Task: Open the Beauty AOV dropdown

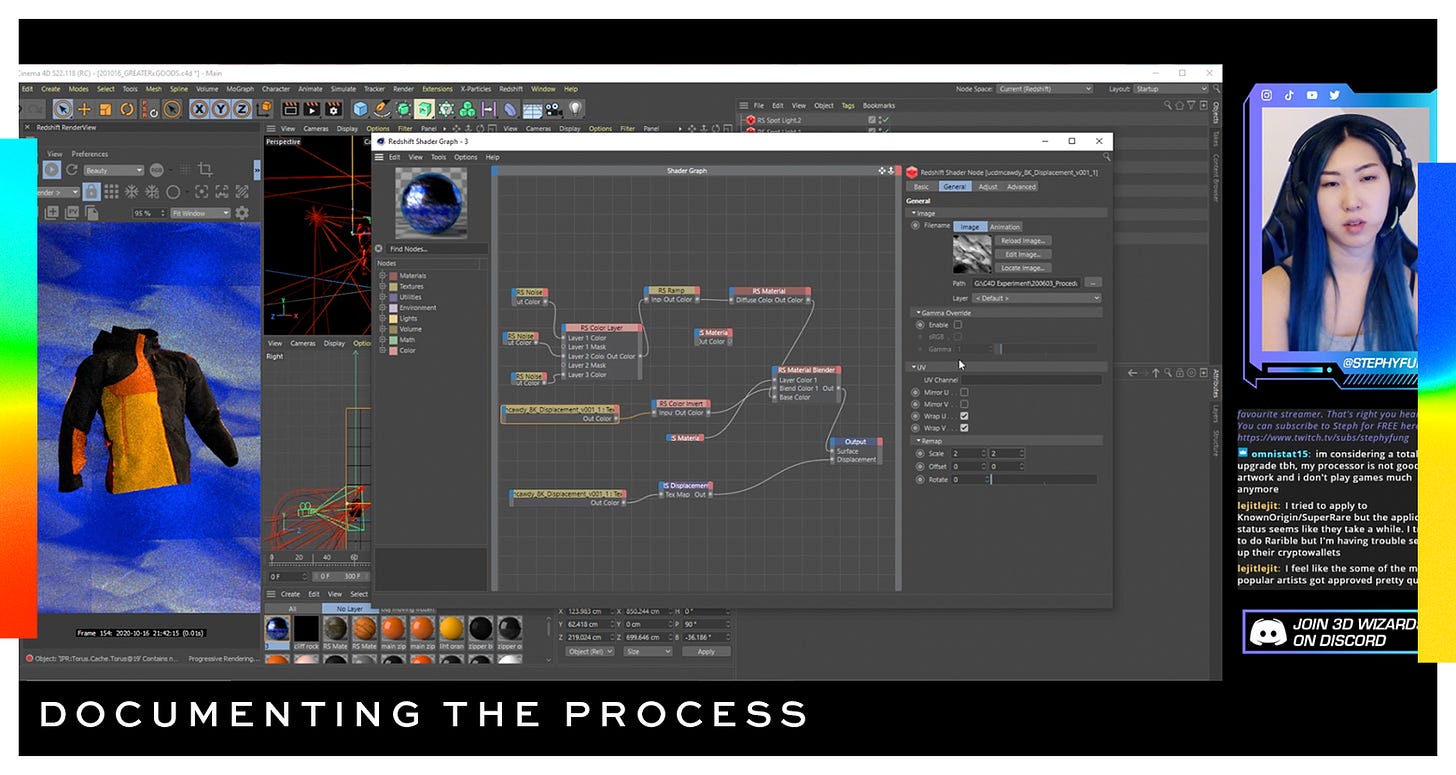Action: coord(114,171)
